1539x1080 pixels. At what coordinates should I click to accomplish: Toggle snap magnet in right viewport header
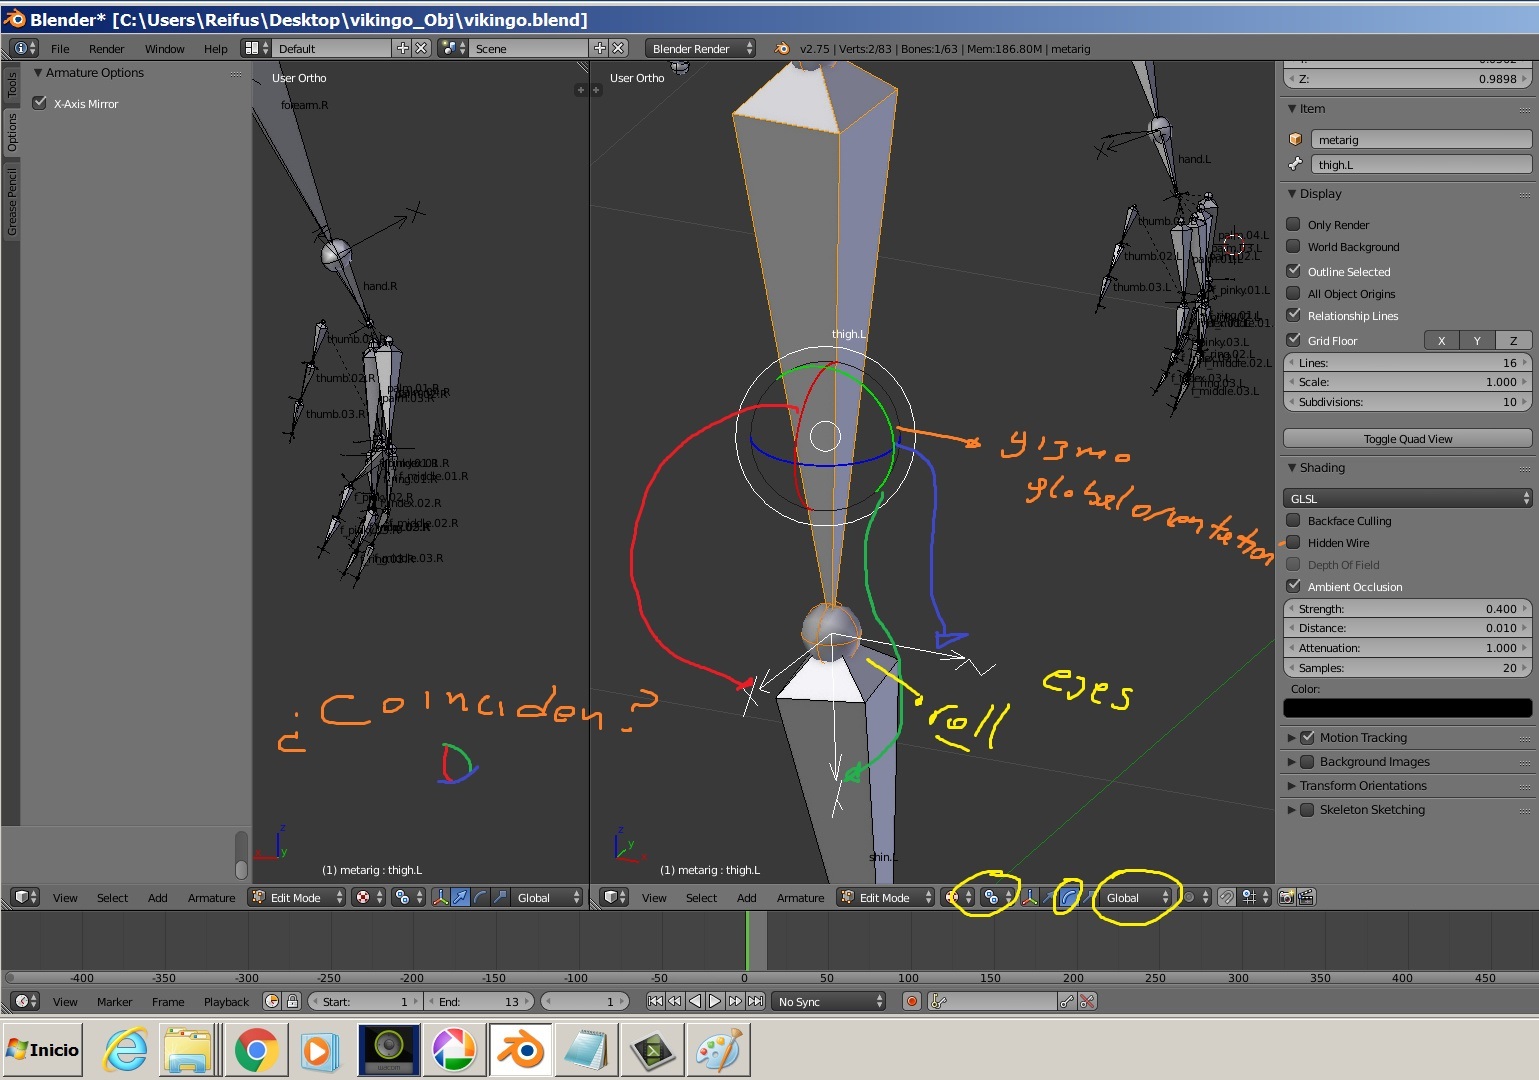point(1227,897)
